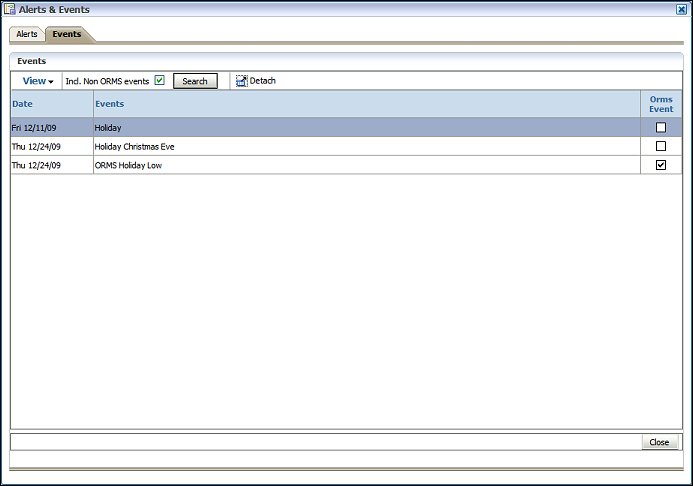Open the View dropdown menu
693x486 pixels.
click(38, 81)
